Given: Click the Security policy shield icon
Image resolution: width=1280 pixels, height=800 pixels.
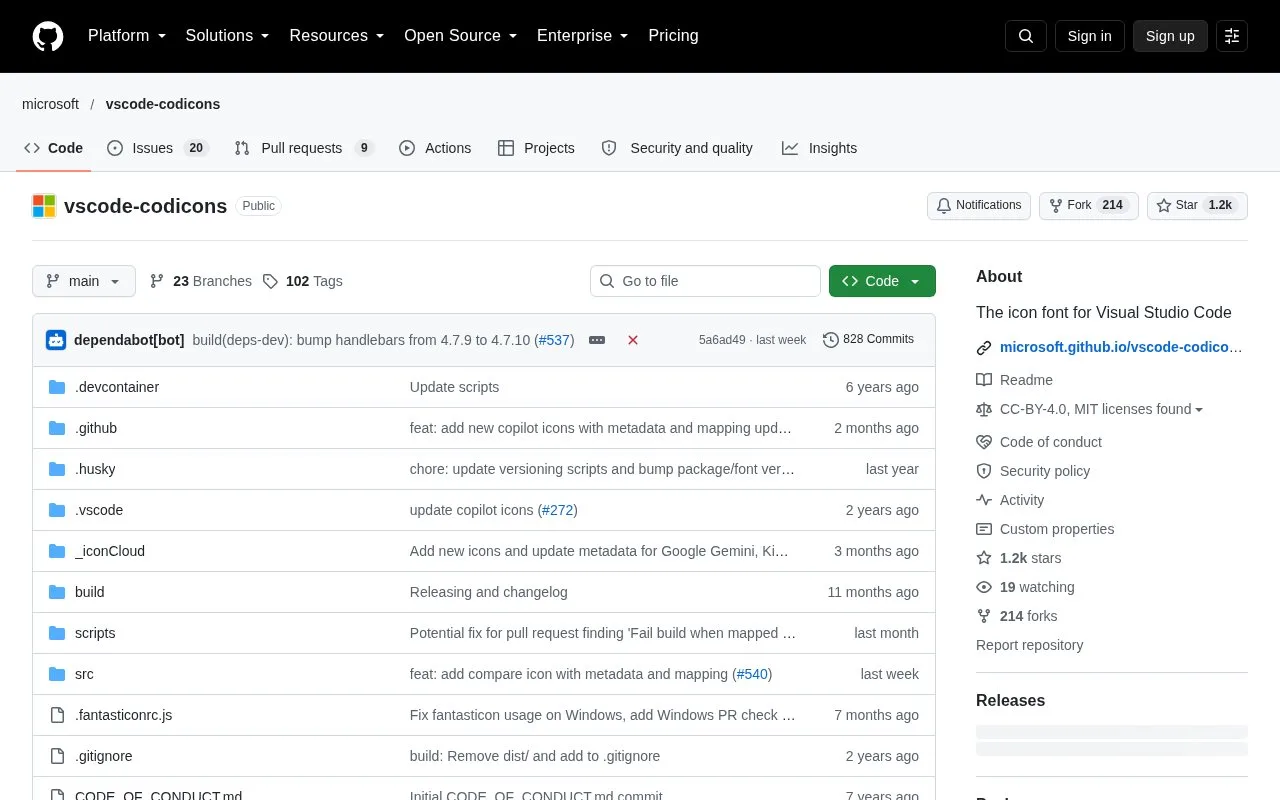Looking at the screenshot, I should pos(984,471).
